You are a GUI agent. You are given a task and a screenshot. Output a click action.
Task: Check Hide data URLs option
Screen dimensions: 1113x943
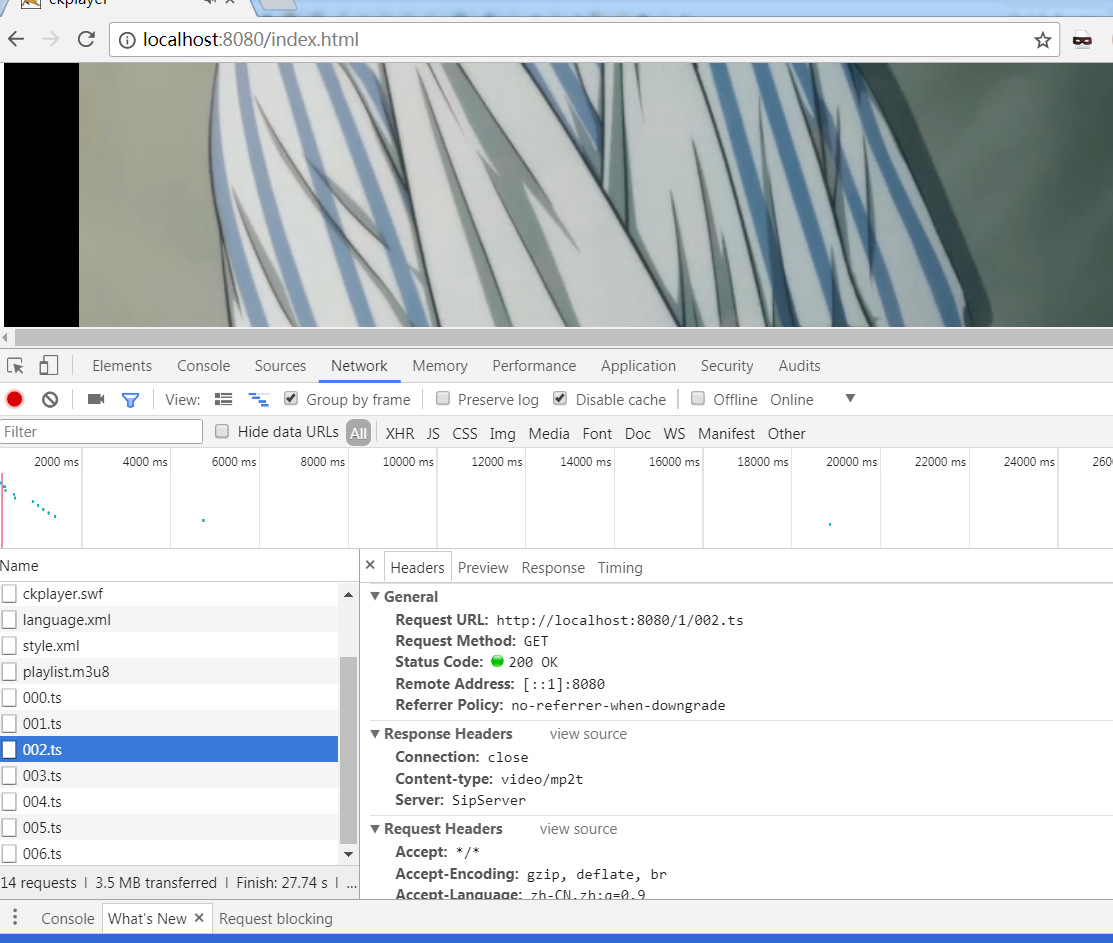(222, 431)
